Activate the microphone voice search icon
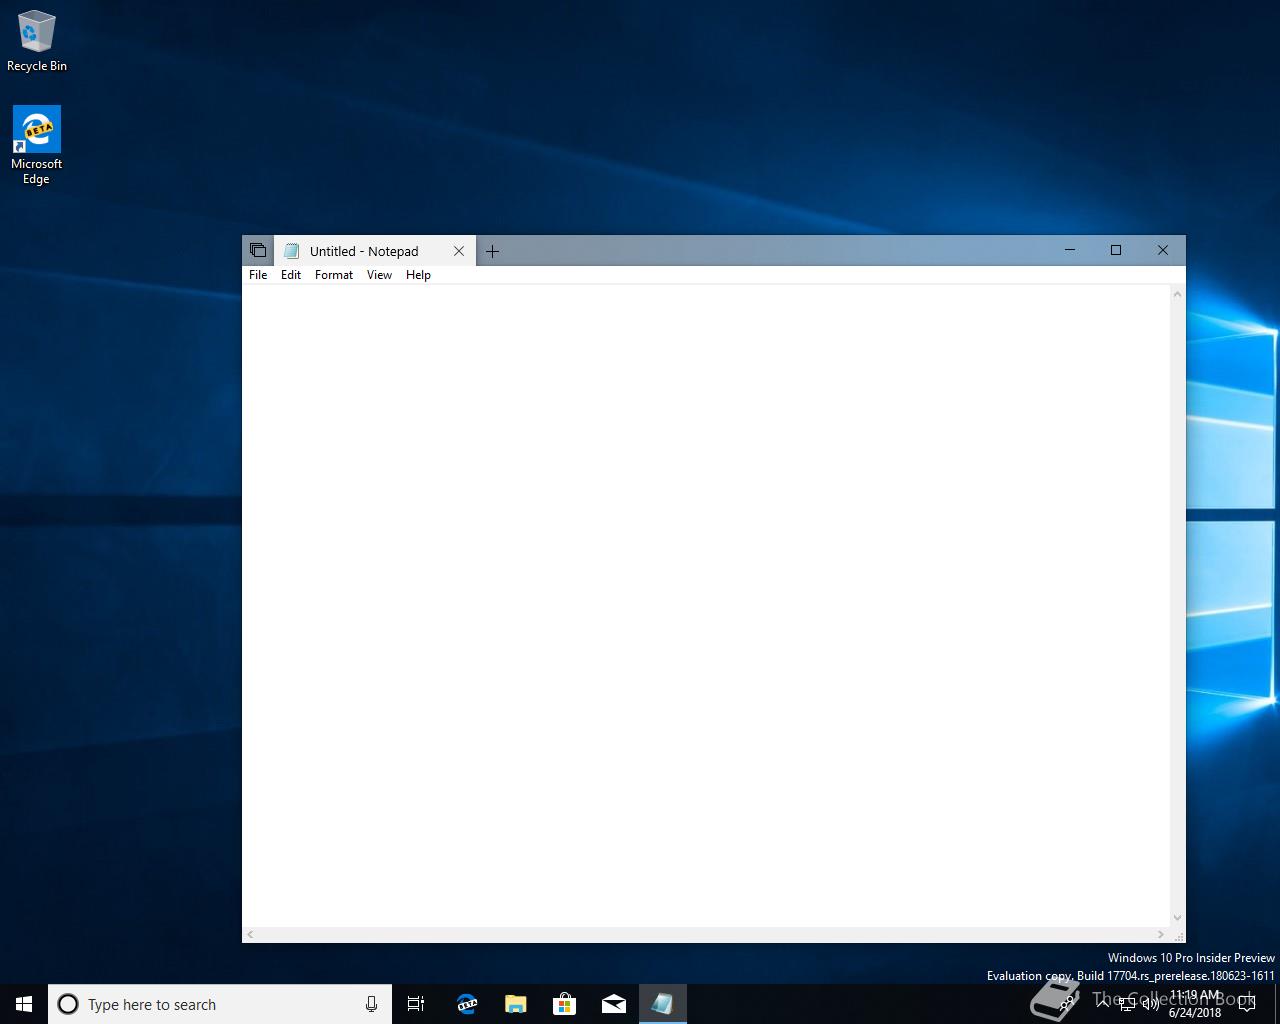This screenshot has height=1024, width=1280. click(371, 1004)
